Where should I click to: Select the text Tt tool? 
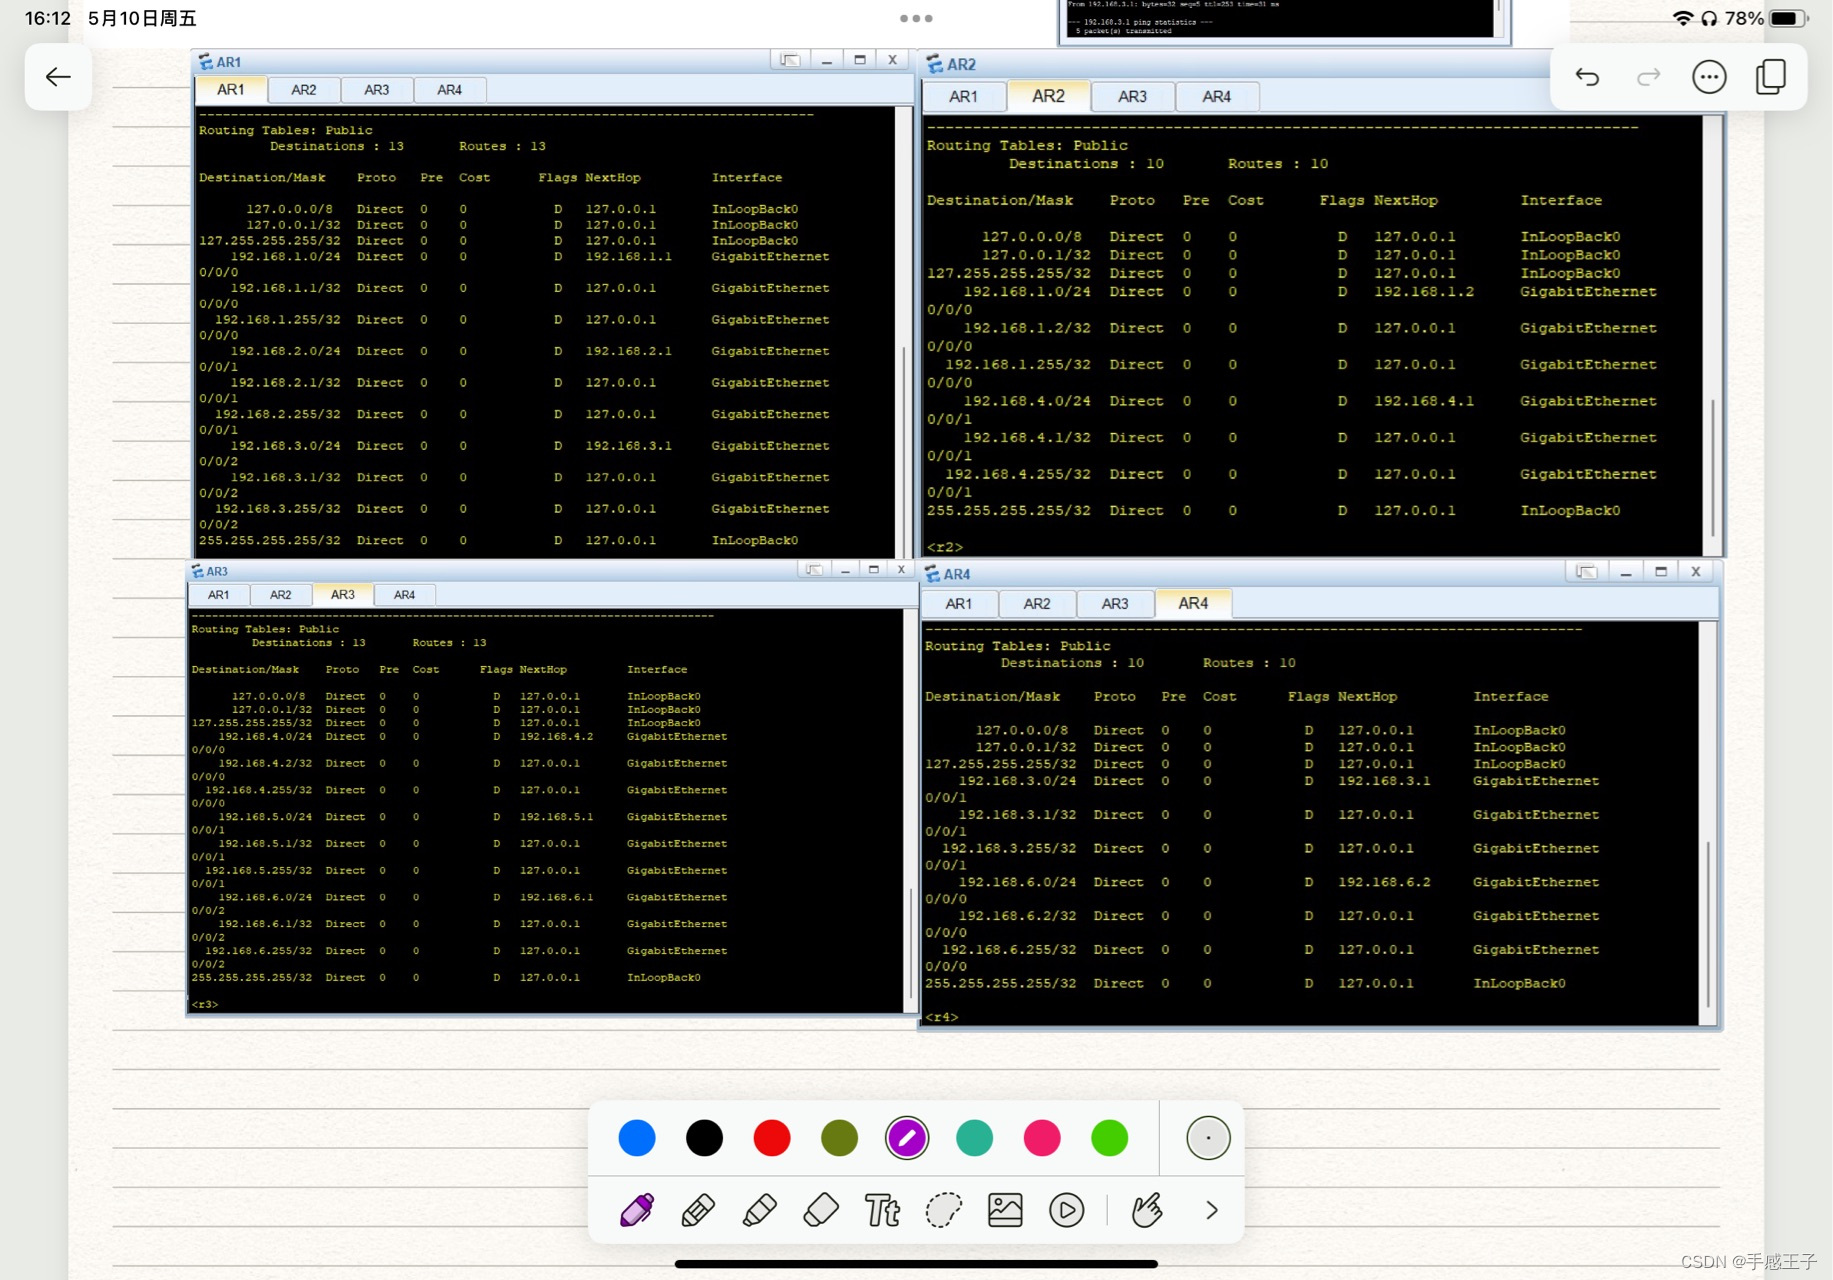tap(882, 1210)
